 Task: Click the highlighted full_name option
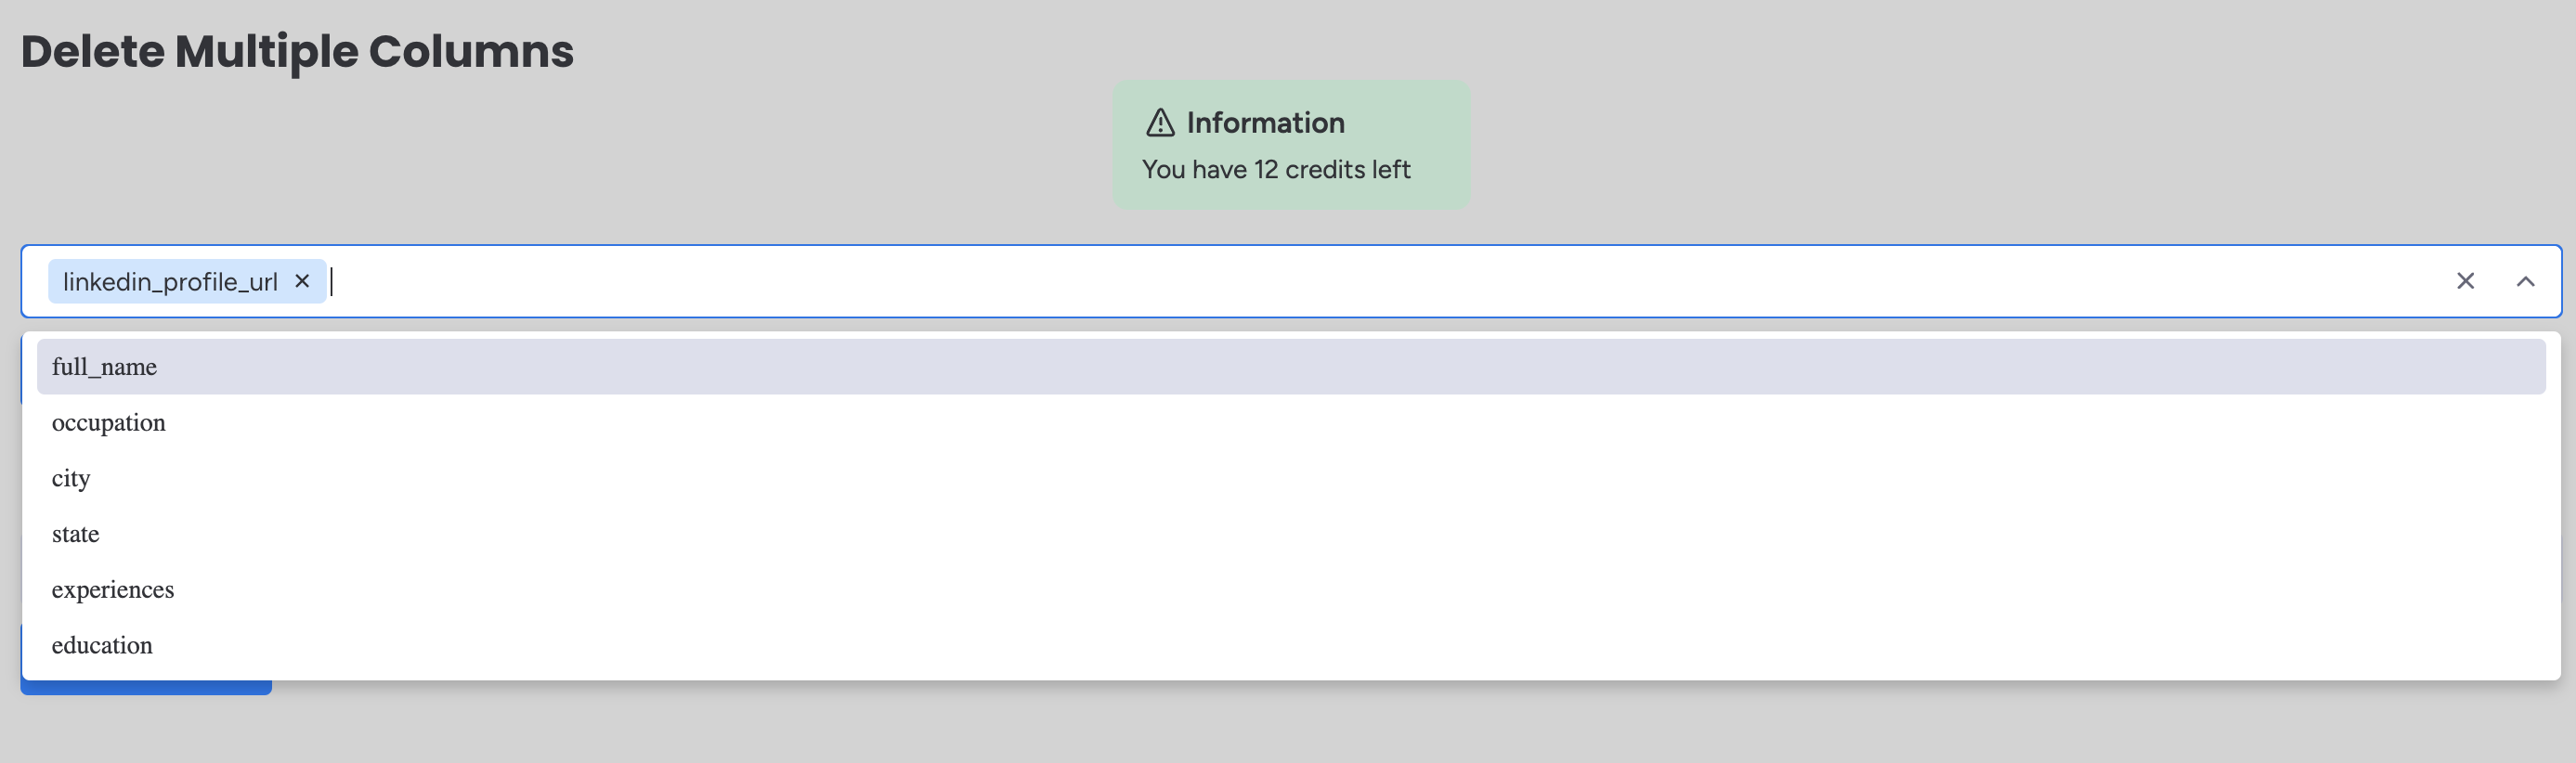104,366
